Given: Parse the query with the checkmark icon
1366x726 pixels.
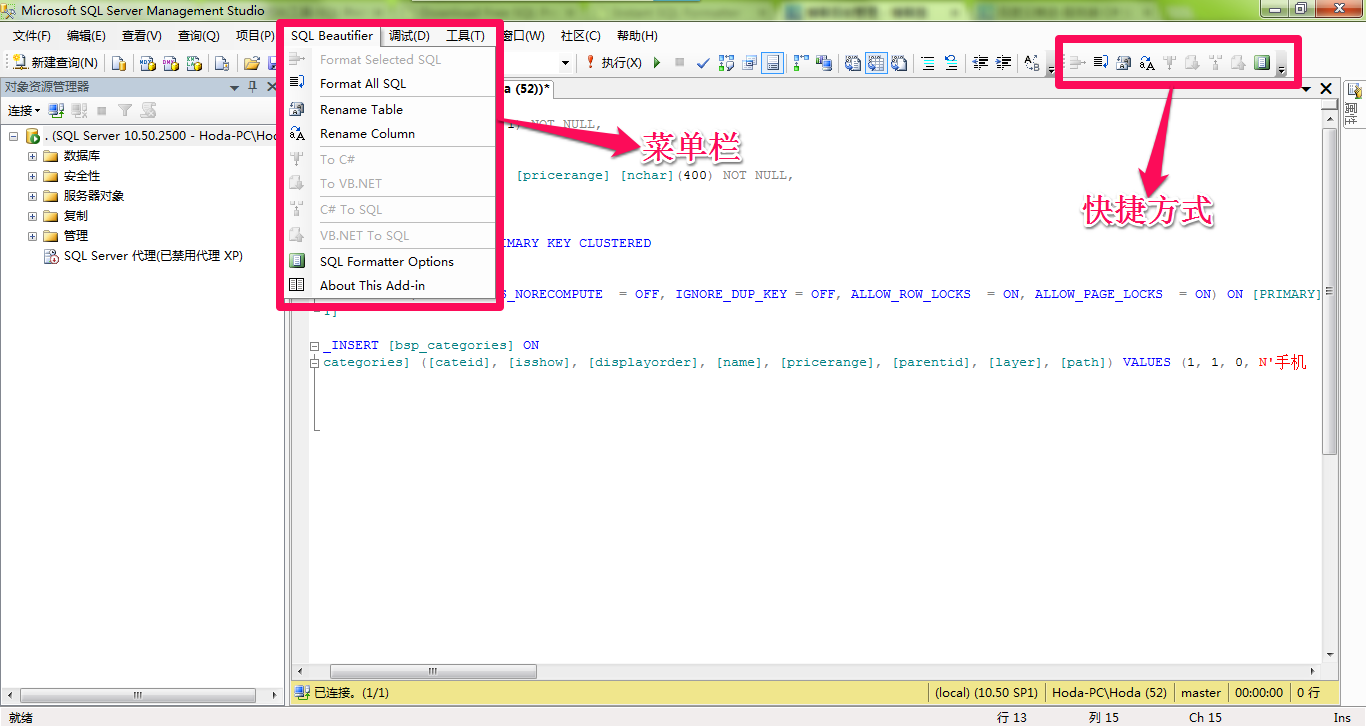Looking at the screenshot, I should (703, 63).
